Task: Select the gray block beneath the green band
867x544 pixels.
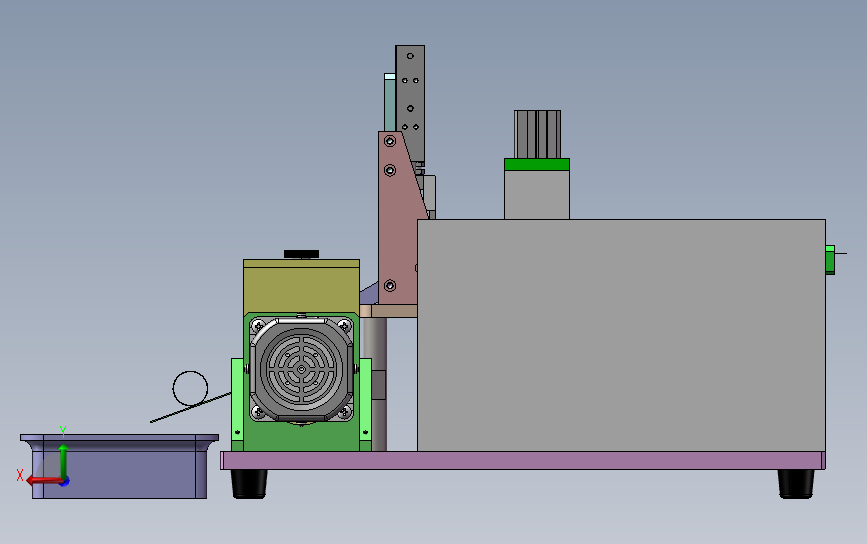Action: pyautogui.click(x=537, y=195)
